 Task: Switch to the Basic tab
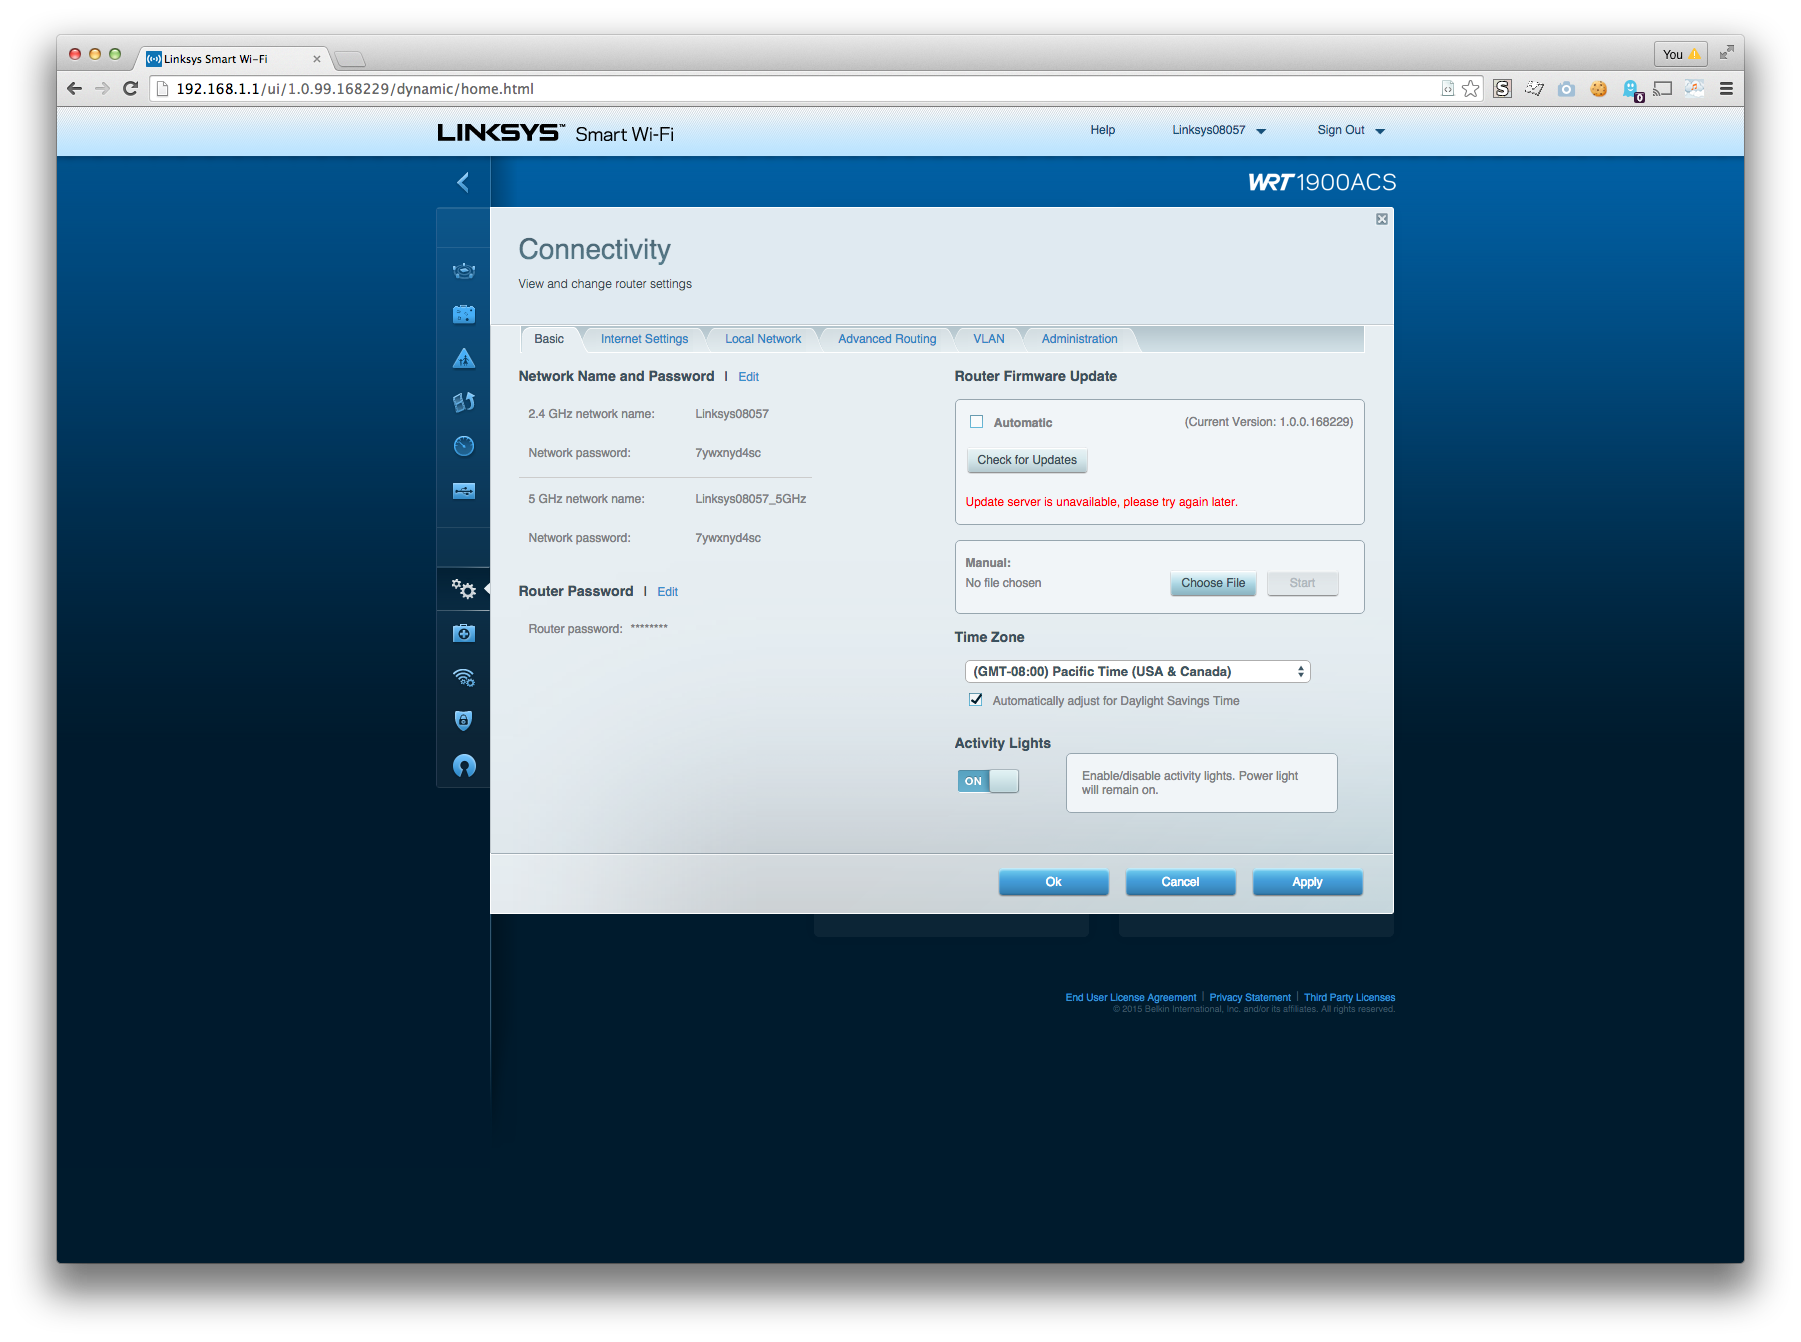click(549, 339)
